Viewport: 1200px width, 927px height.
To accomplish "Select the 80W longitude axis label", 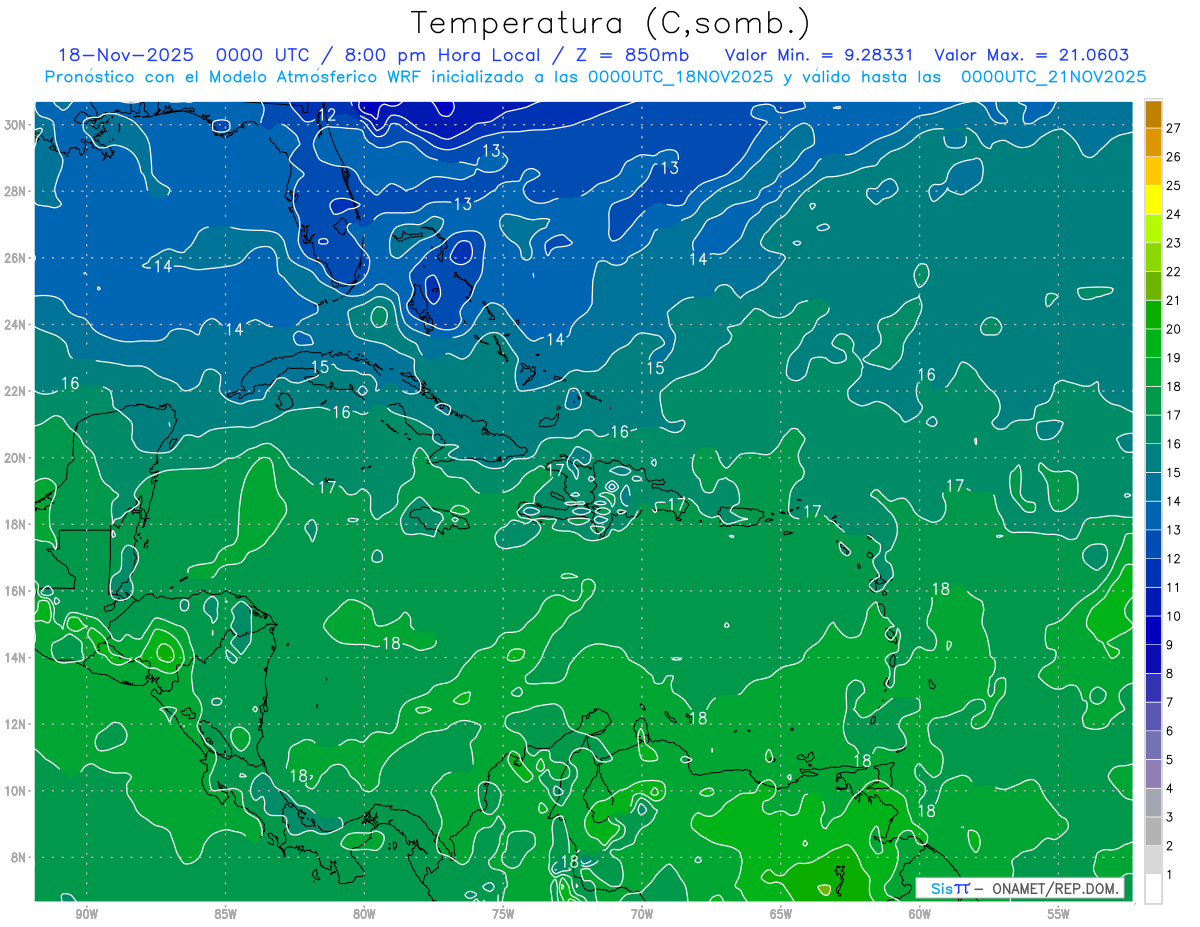I will pos(364,915).
